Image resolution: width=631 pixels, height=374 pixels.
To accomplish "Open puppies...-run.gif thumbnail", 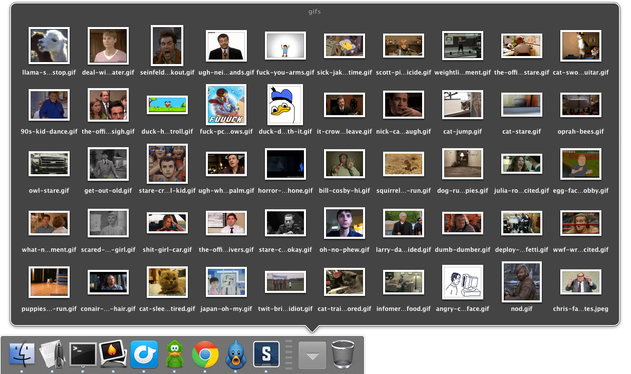I will (x=49, y=282).
